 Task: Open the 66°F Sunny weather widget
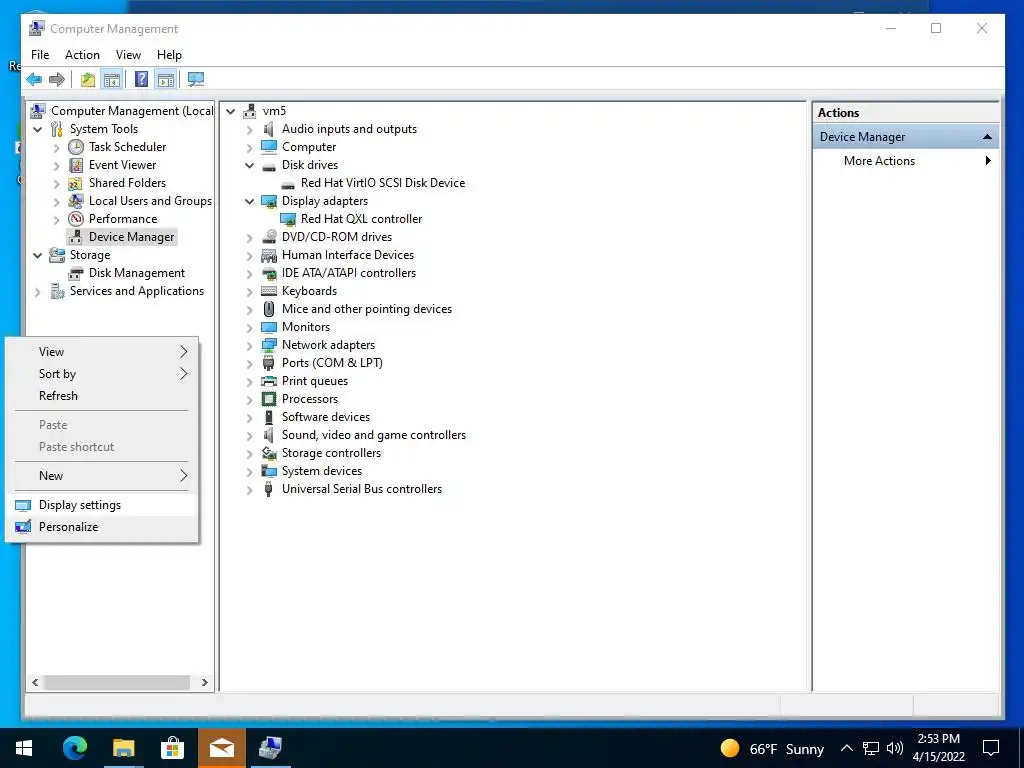[x=772, y=748]
